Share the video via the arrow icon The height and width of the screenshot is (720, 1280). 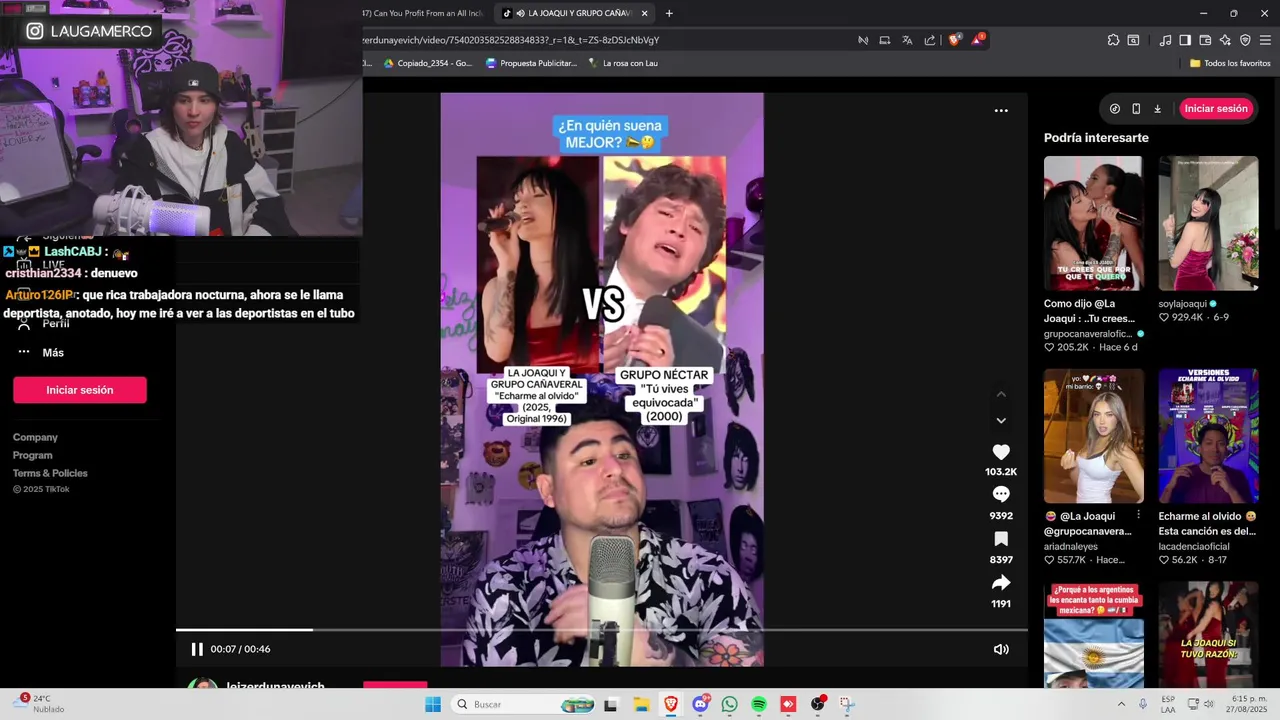tap(1001, 583)
